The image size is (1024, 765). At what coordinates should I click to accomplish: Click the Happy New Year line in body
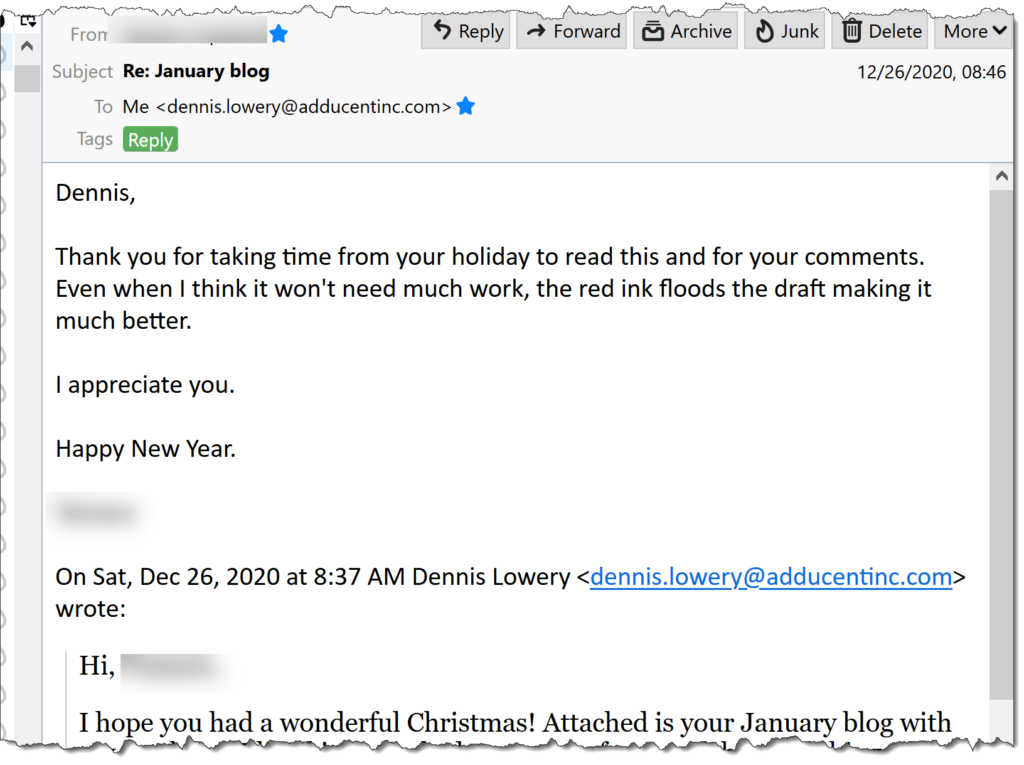[x=146, y=449]
